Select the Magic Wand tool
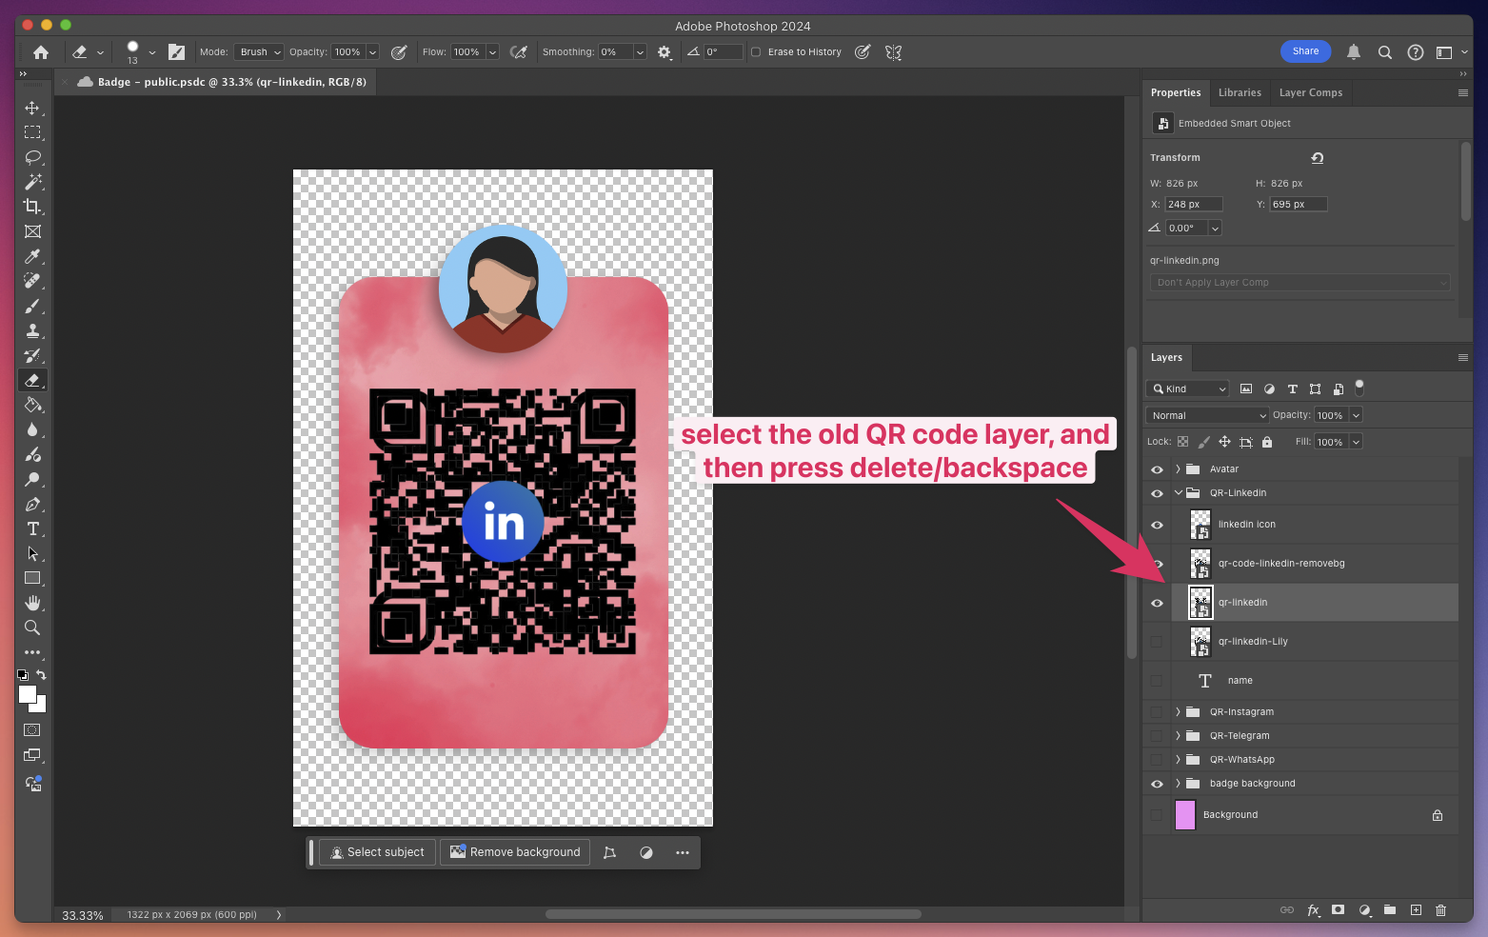This screenshot has height=937, width=1488. 33,182
